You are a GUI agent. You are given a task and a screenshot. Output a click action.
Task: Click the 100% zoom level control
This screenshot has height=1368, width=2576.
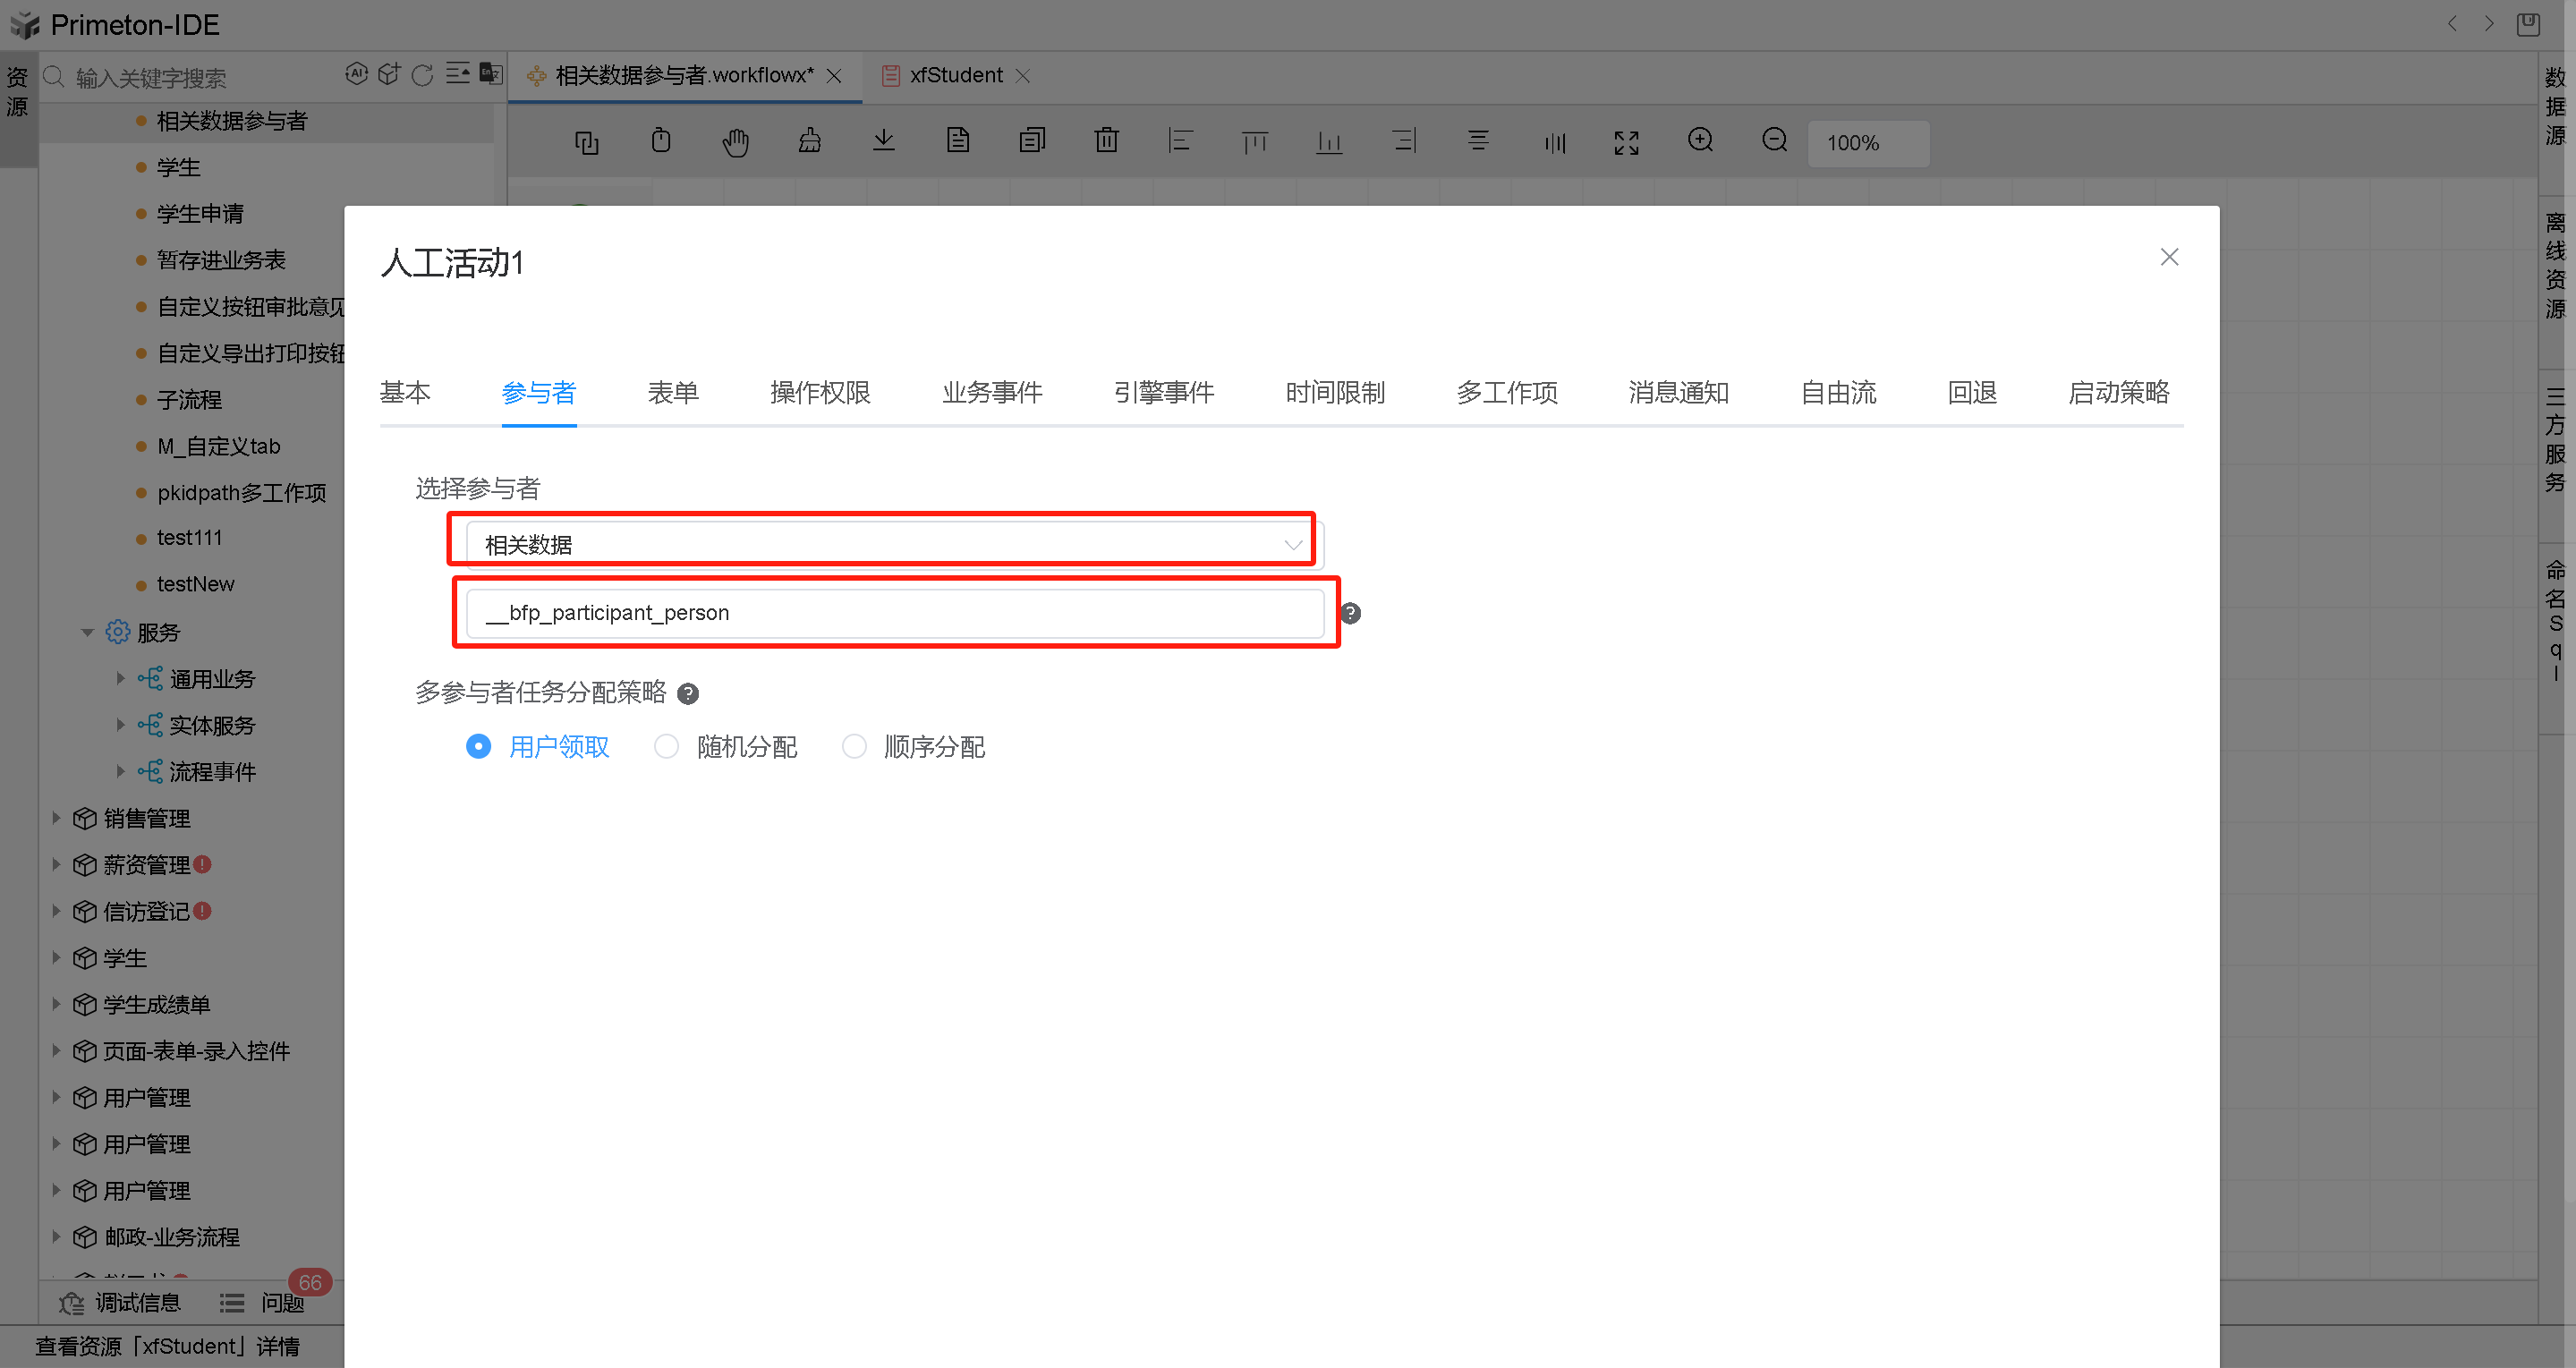pos(1867,142)
